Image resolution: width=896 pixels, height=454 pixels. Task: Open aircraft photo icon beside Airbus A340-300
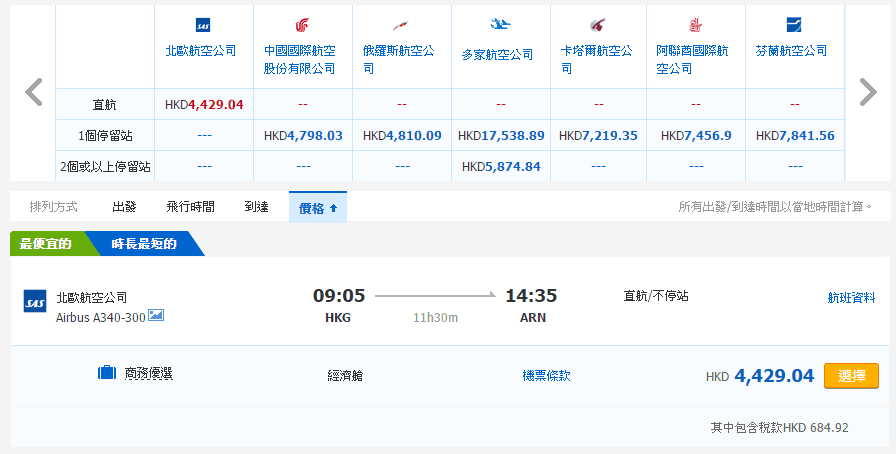click(x=156, y=316)
